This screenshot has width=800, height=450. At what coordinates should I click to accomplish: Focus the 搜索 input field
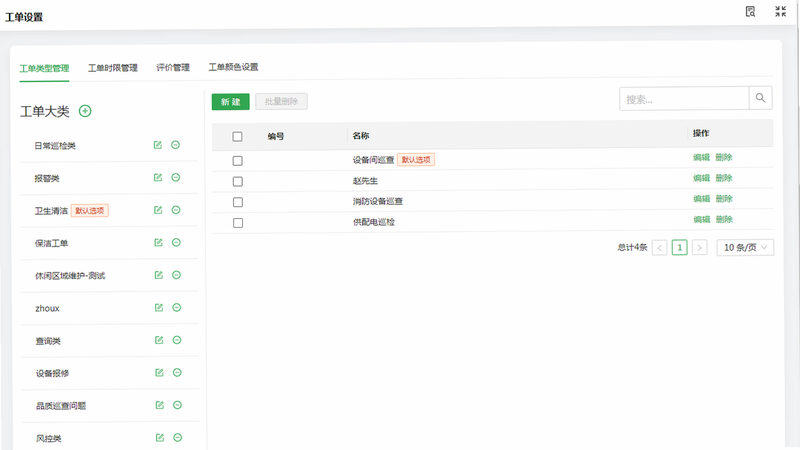684,98
